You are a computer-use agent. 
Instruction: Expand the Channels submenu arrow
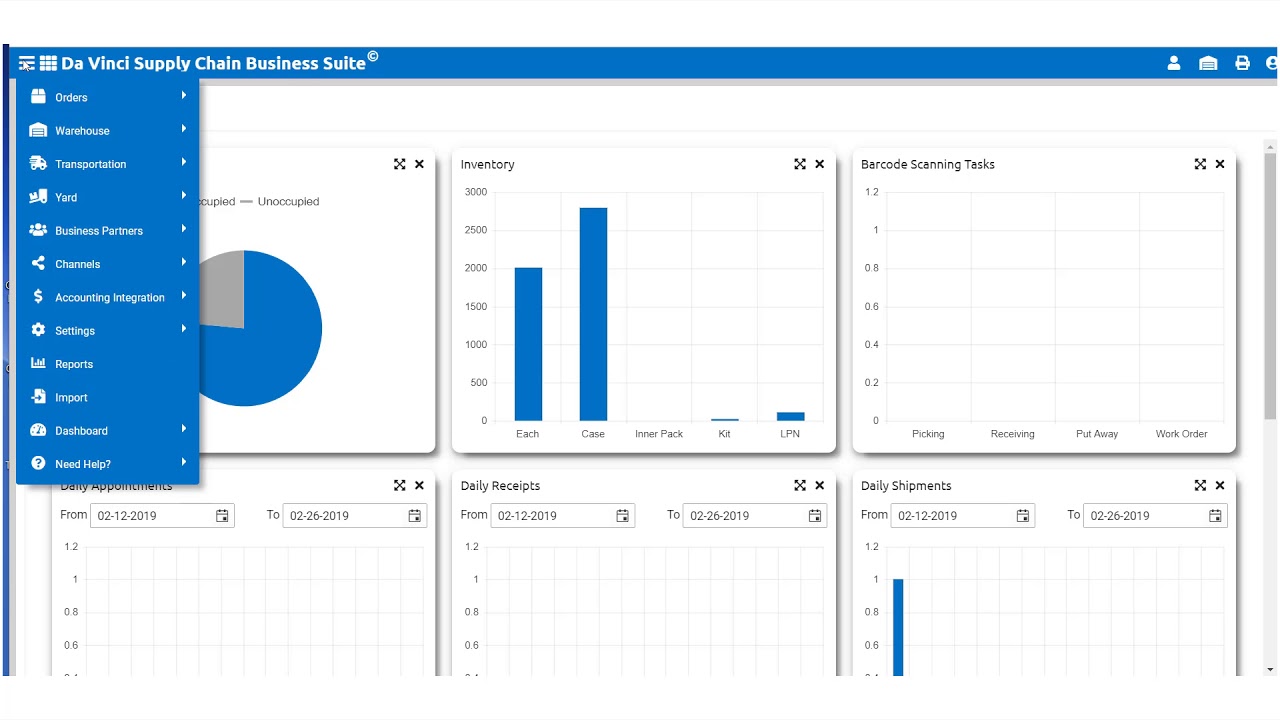coord(184,262)
